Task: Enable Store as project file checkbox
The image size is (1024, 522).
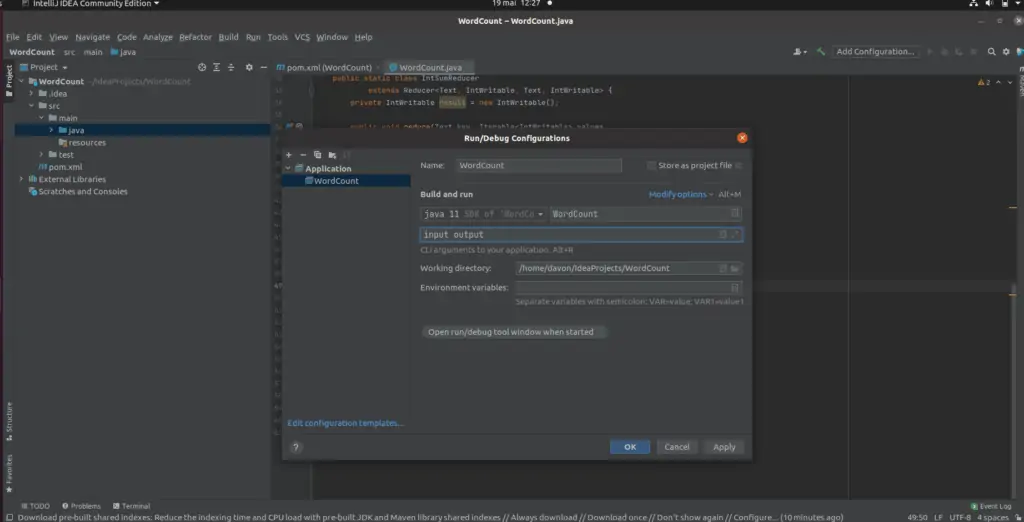Action: point(652,165)
